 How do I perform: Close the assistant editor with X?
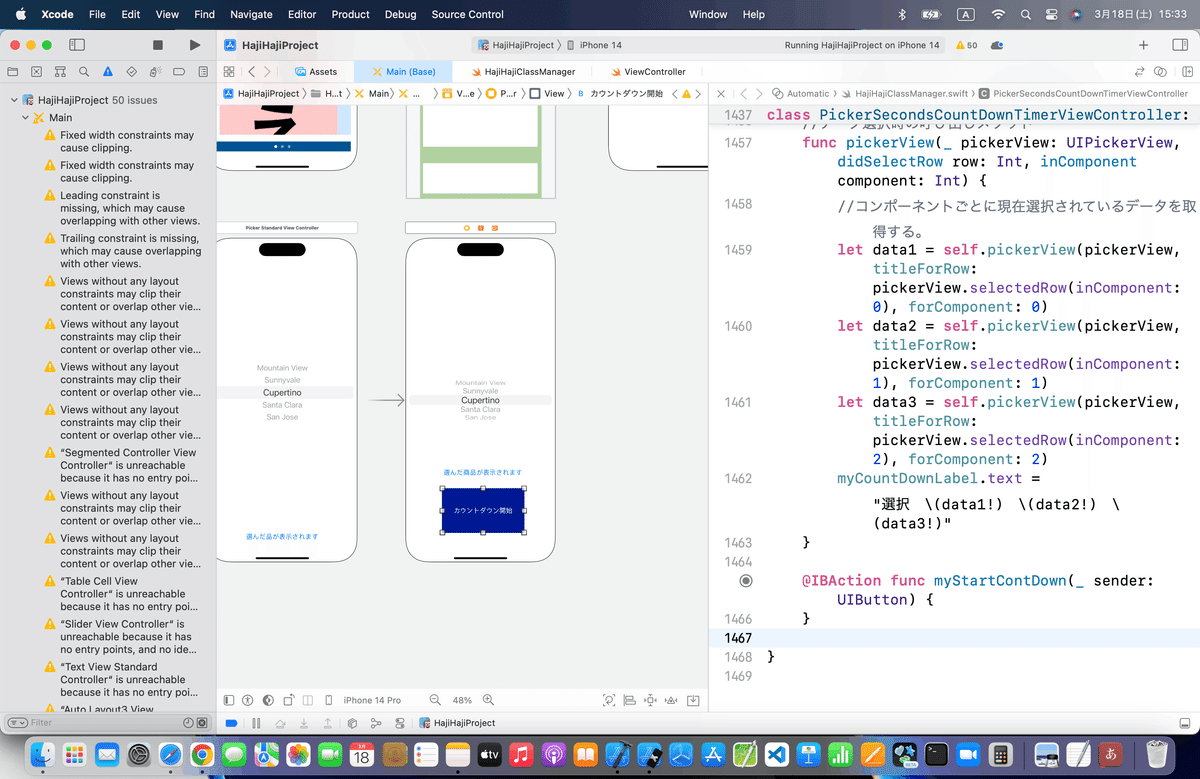721,93
